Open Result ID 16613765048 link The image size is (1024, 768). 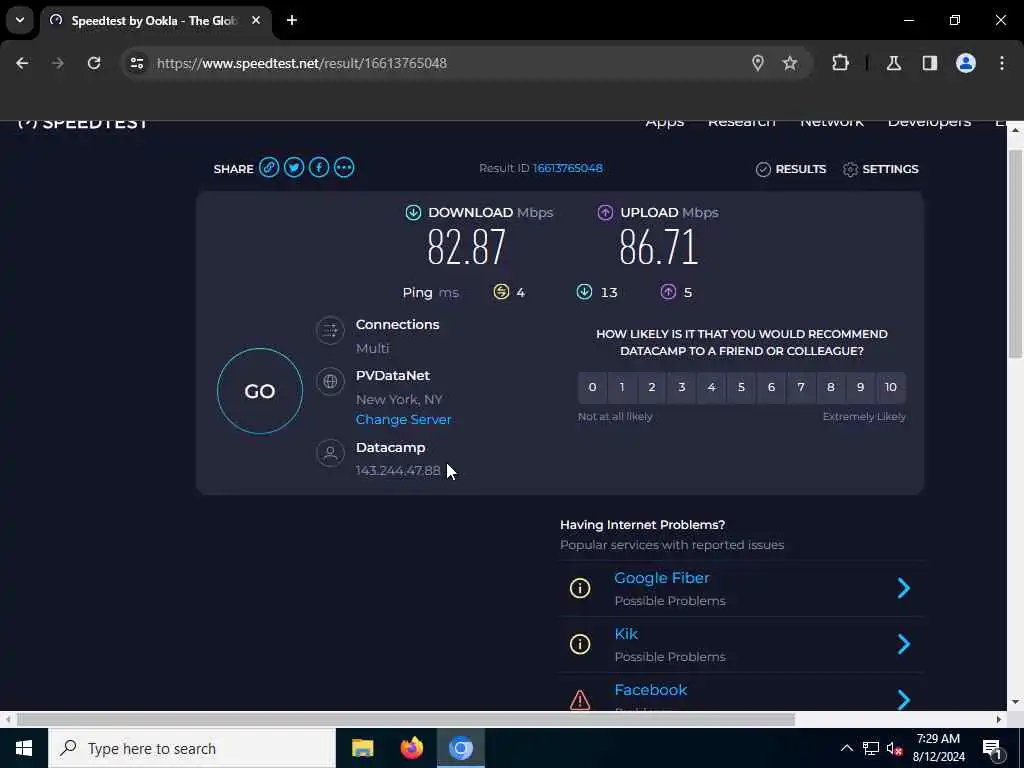[568, 168]
